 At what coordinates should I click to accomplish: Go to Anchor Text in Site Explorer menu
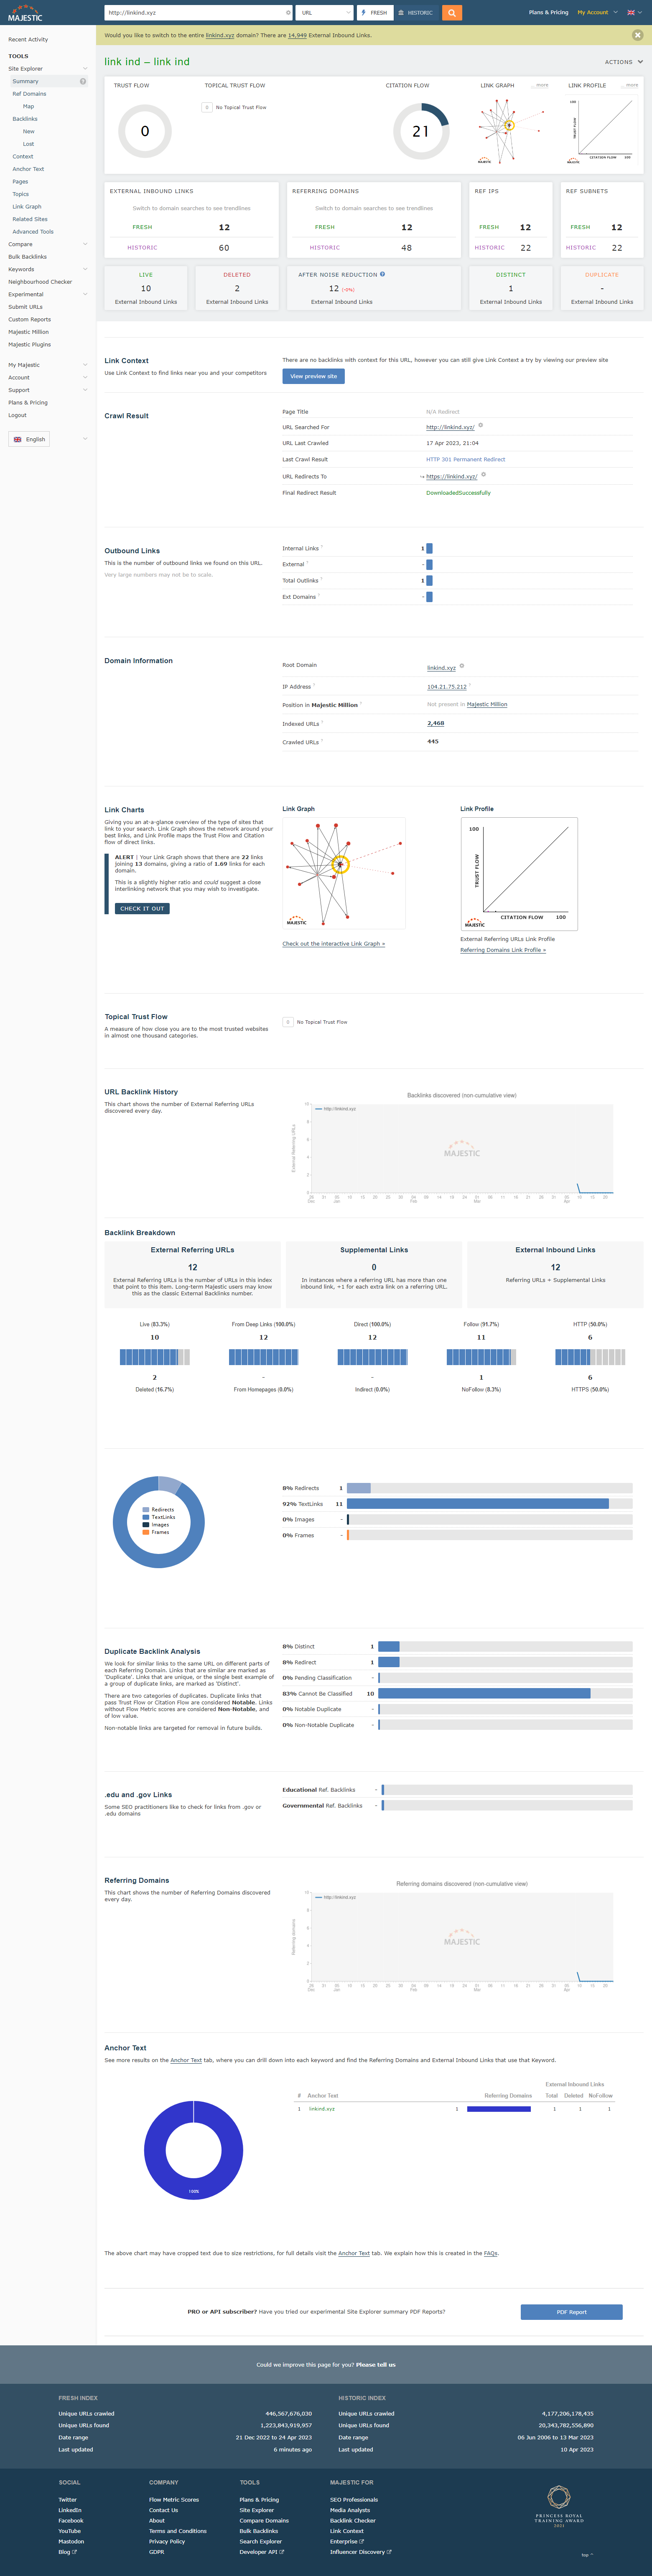coord(28,169)
